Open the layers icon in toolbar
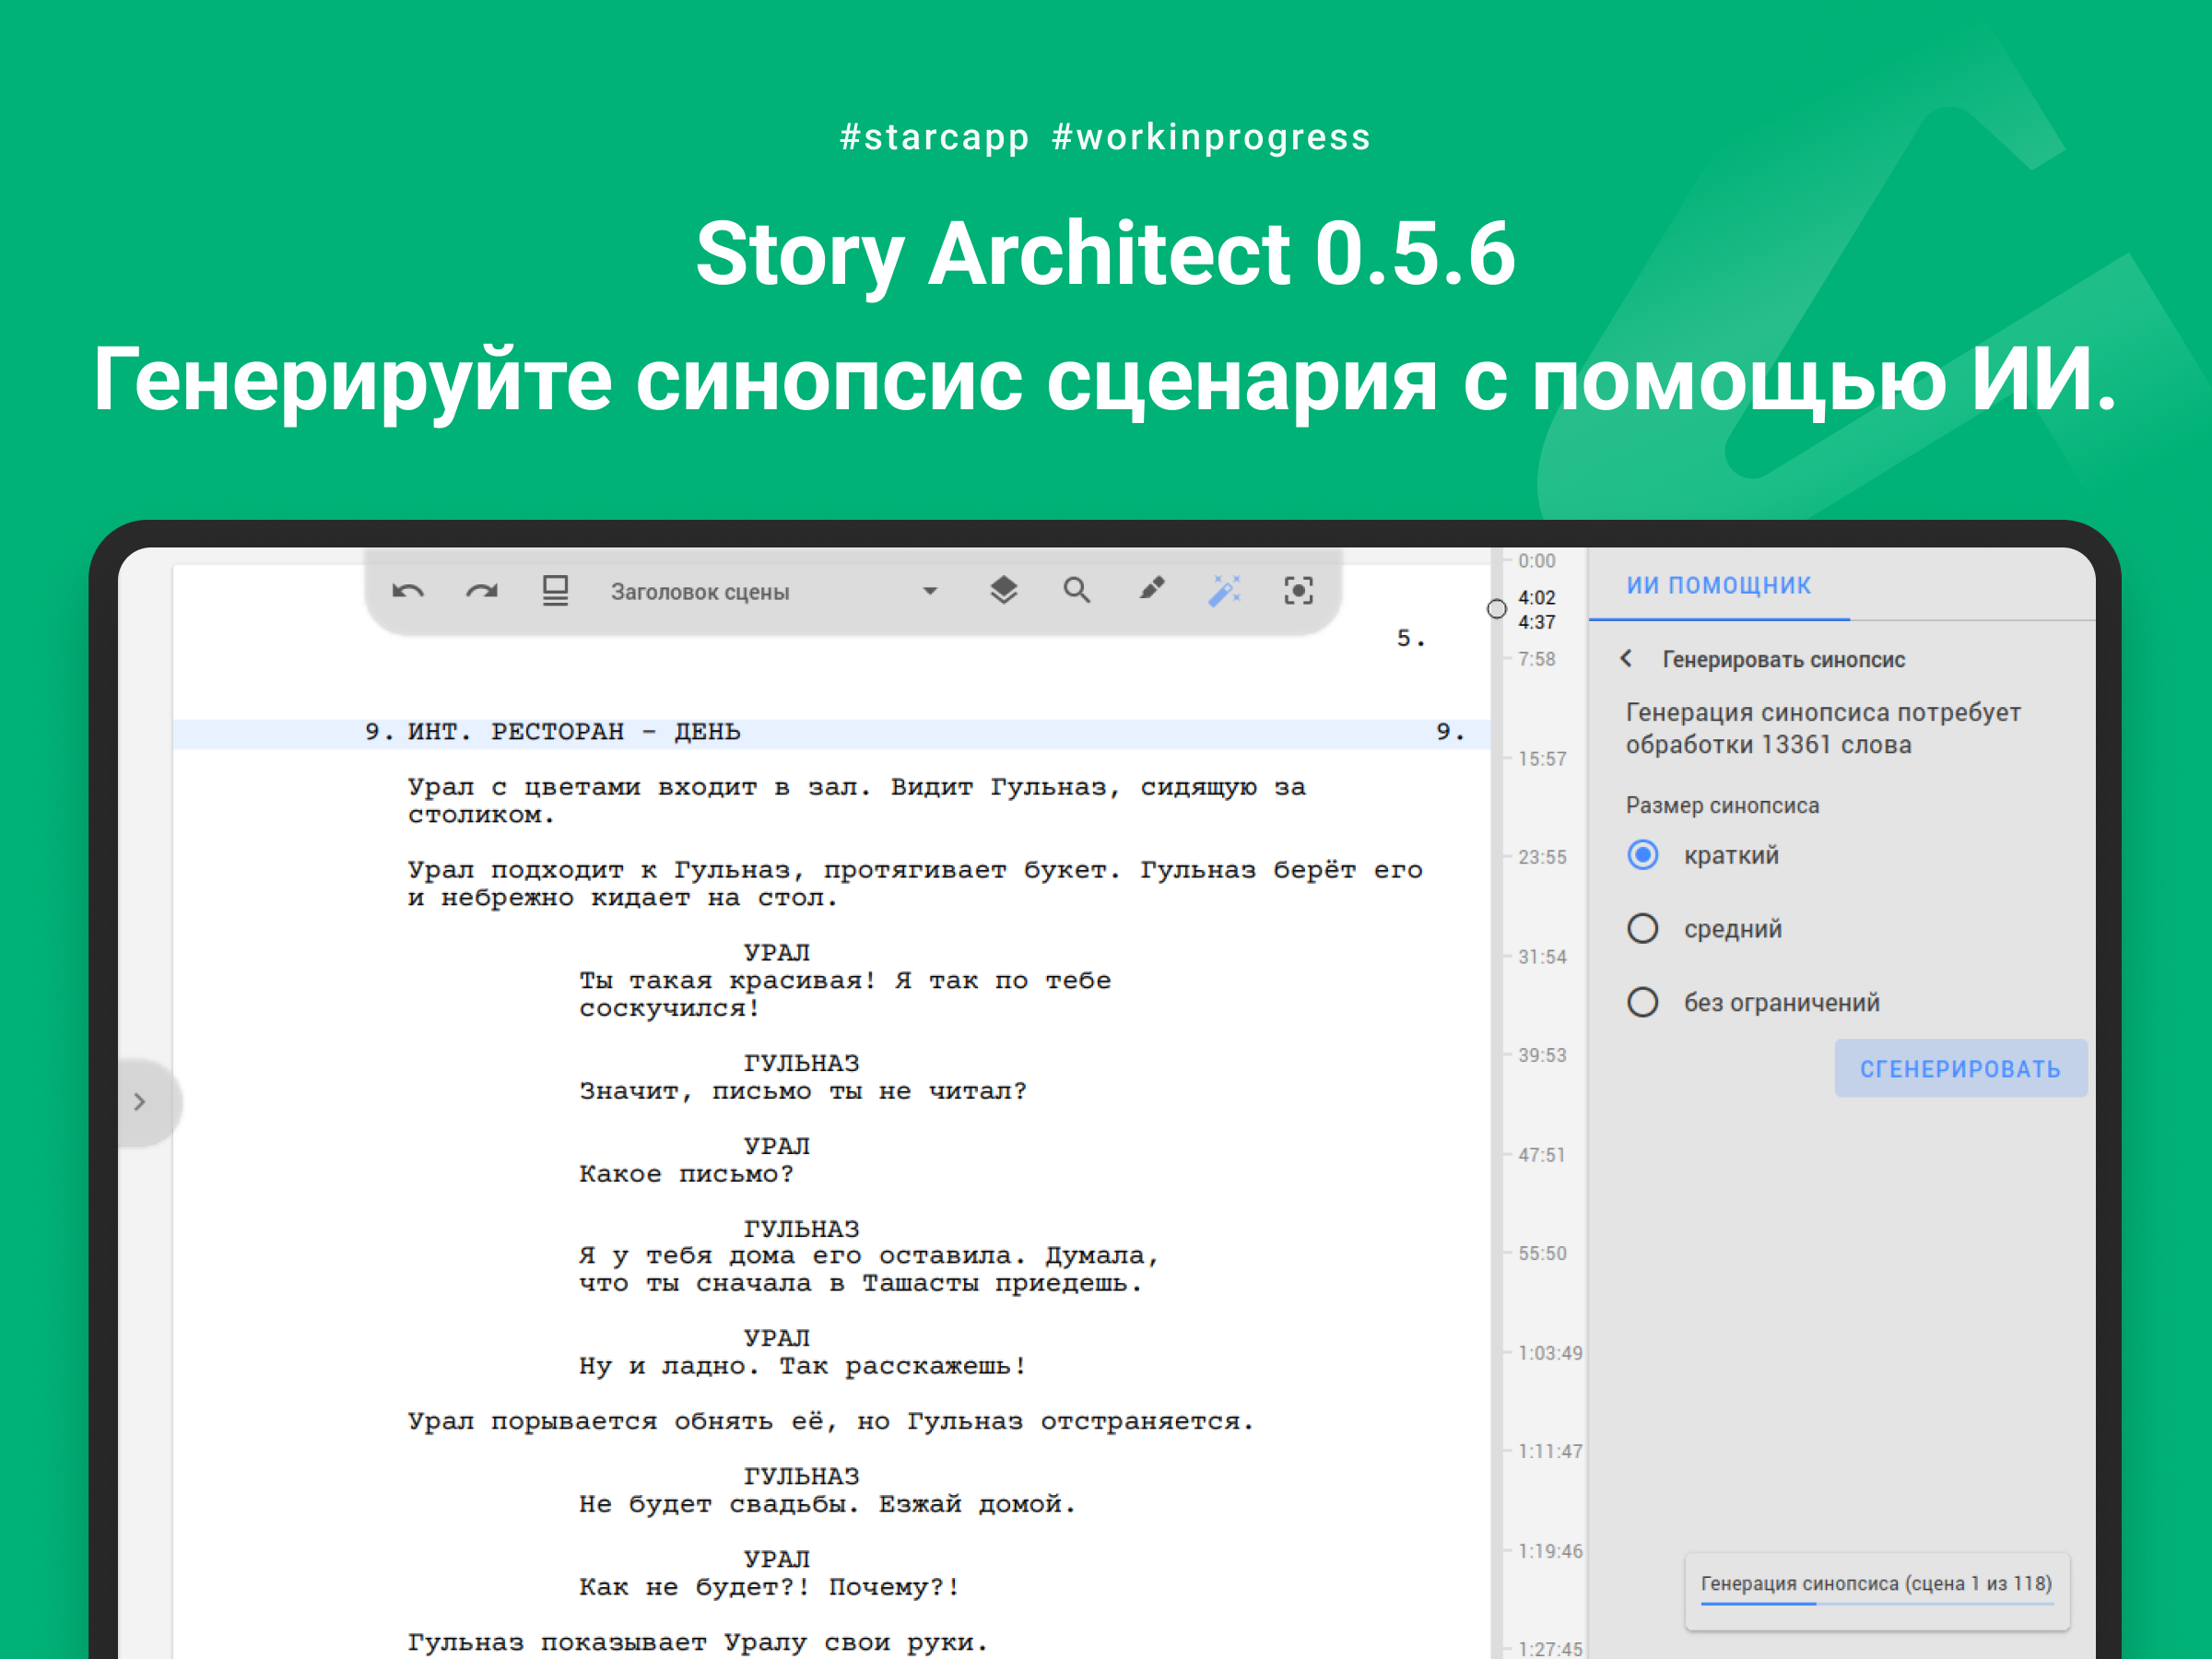Screen dimensions: 2212x1659 tap(1003, 591)
